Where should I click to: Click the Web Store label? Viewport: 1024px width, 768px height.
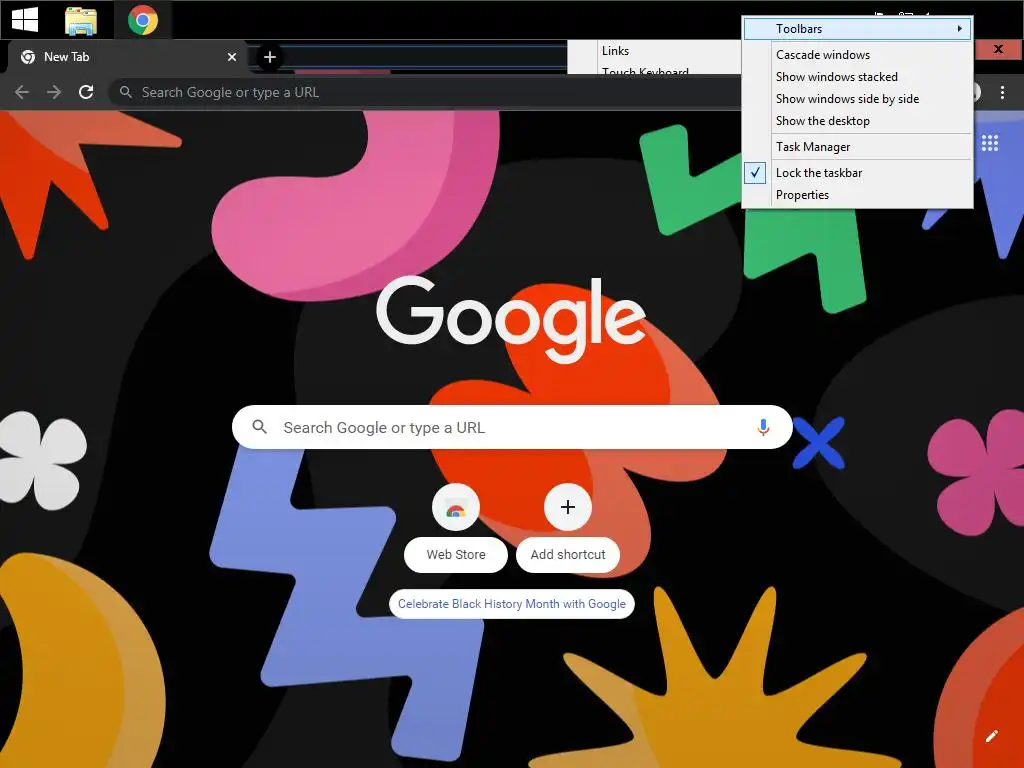(x=456, y=554)
